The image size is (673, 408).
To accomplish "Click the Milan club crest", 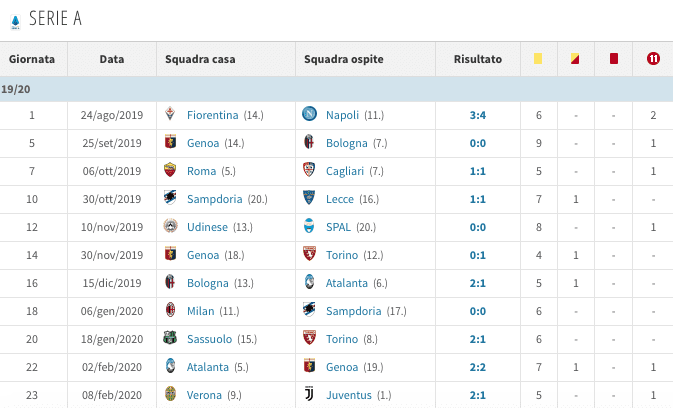I will [170, 310].
